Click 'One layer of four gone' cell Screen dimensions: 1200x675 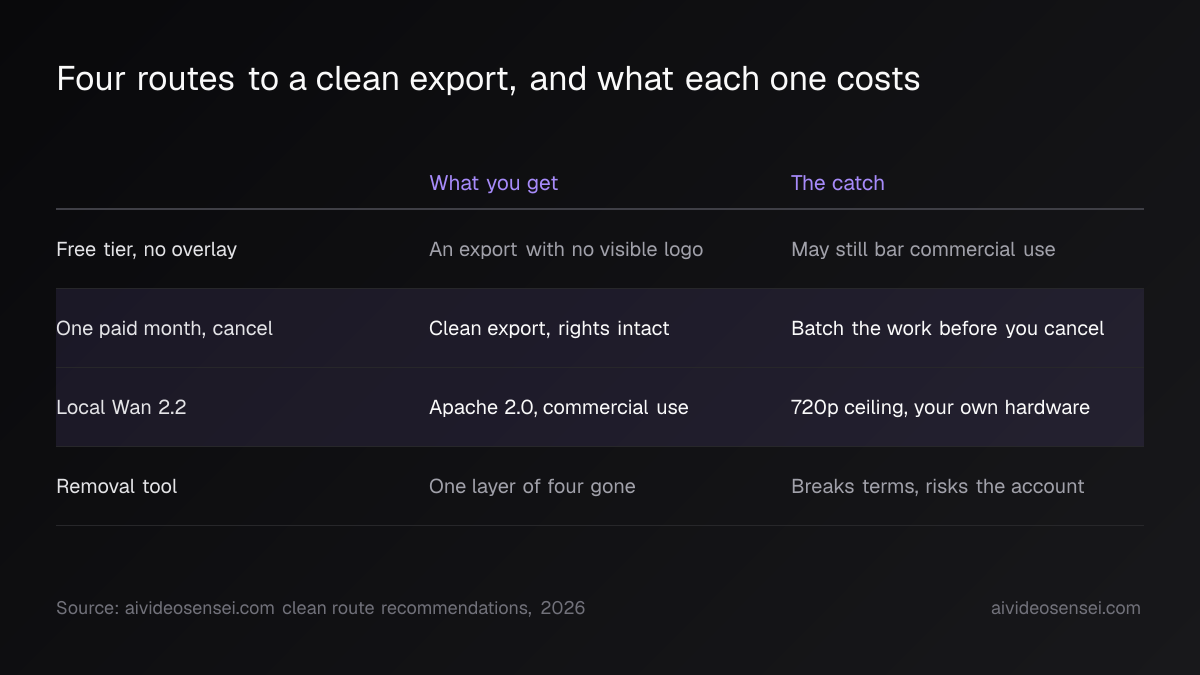(x=532, y=486)
